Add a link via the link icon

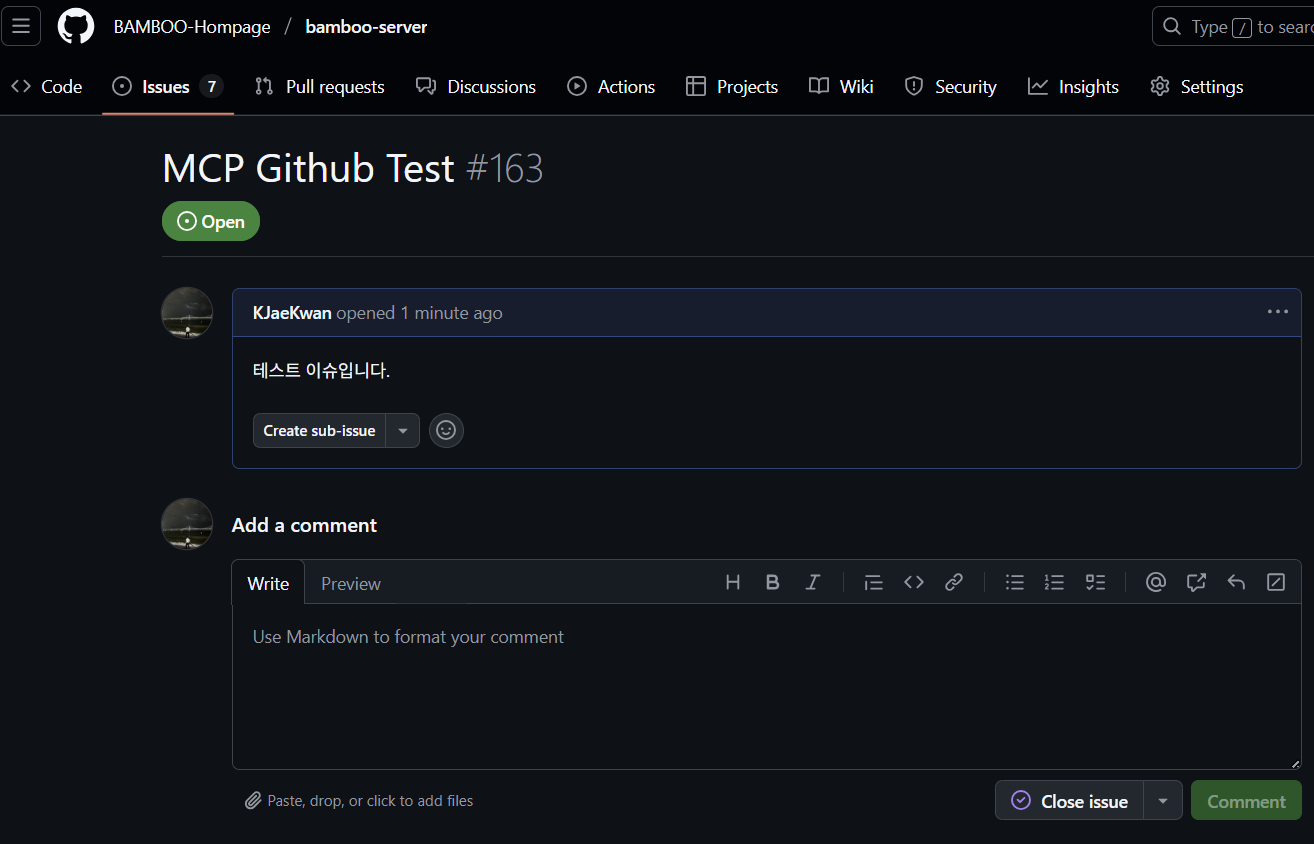click(x=954, y=582)
